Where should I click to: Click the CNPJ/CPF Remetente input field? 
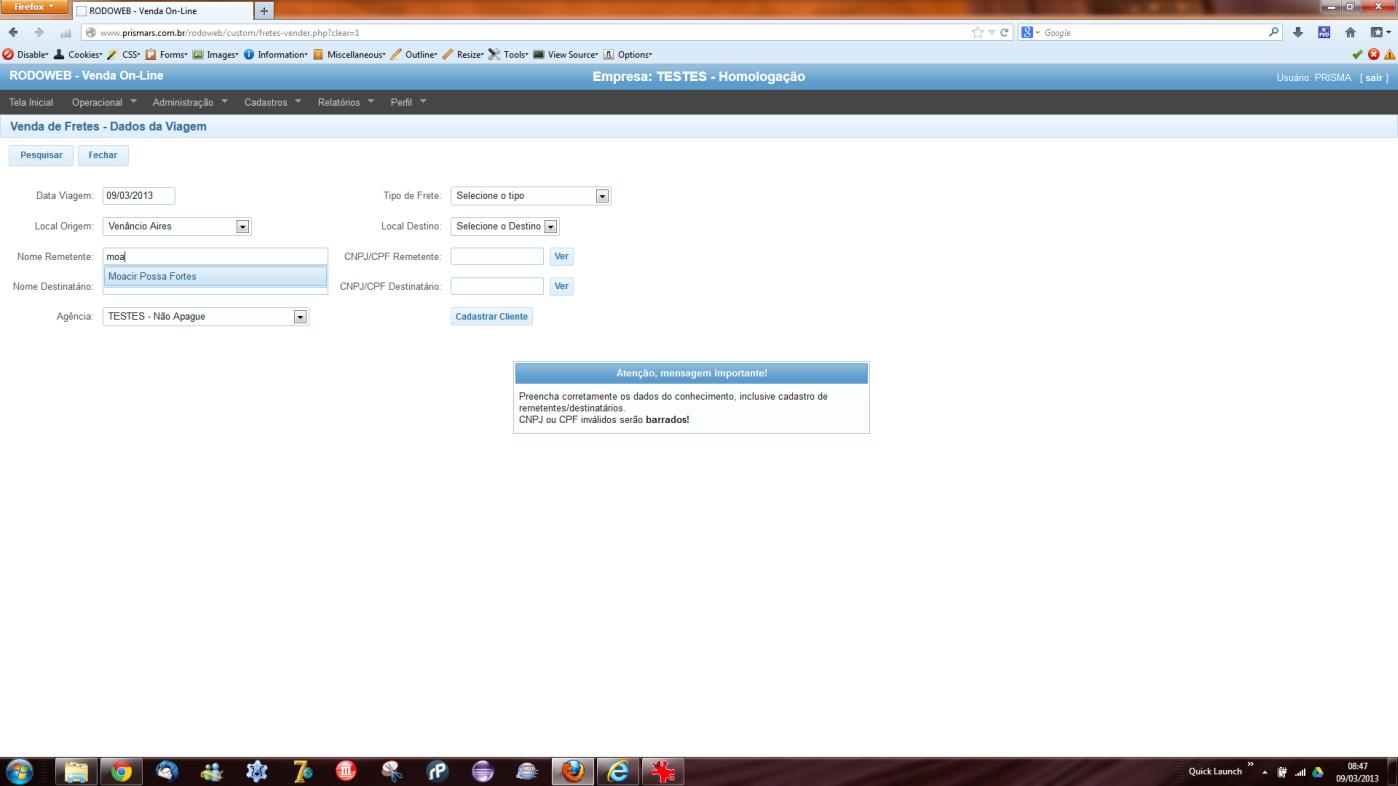497,257
